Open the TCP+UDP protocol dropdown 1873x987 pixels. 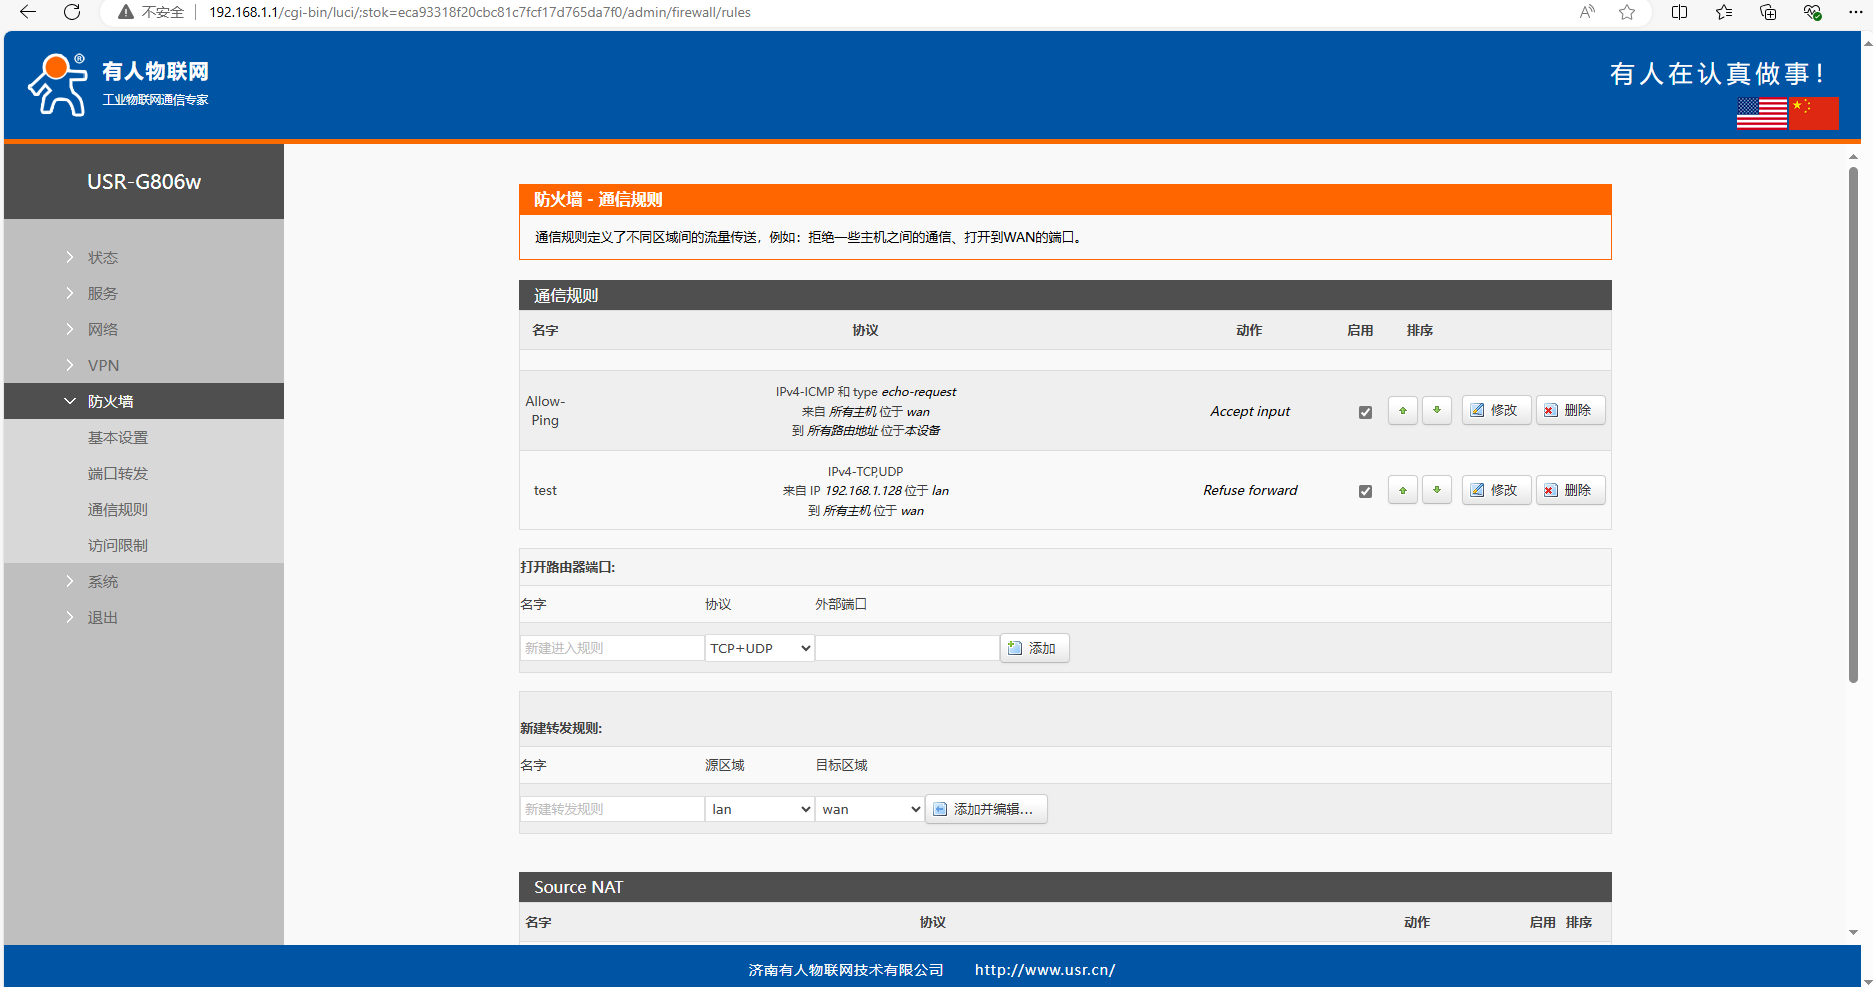point(759,648)
